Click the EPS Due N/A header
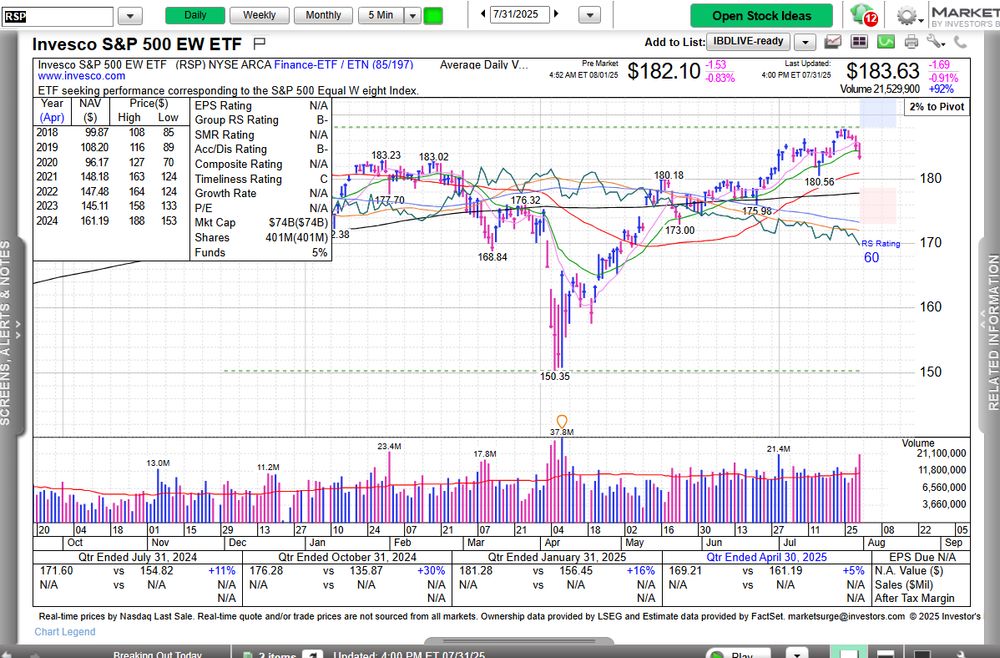This screenshot has width=1000, height=658. click(922, 557)
